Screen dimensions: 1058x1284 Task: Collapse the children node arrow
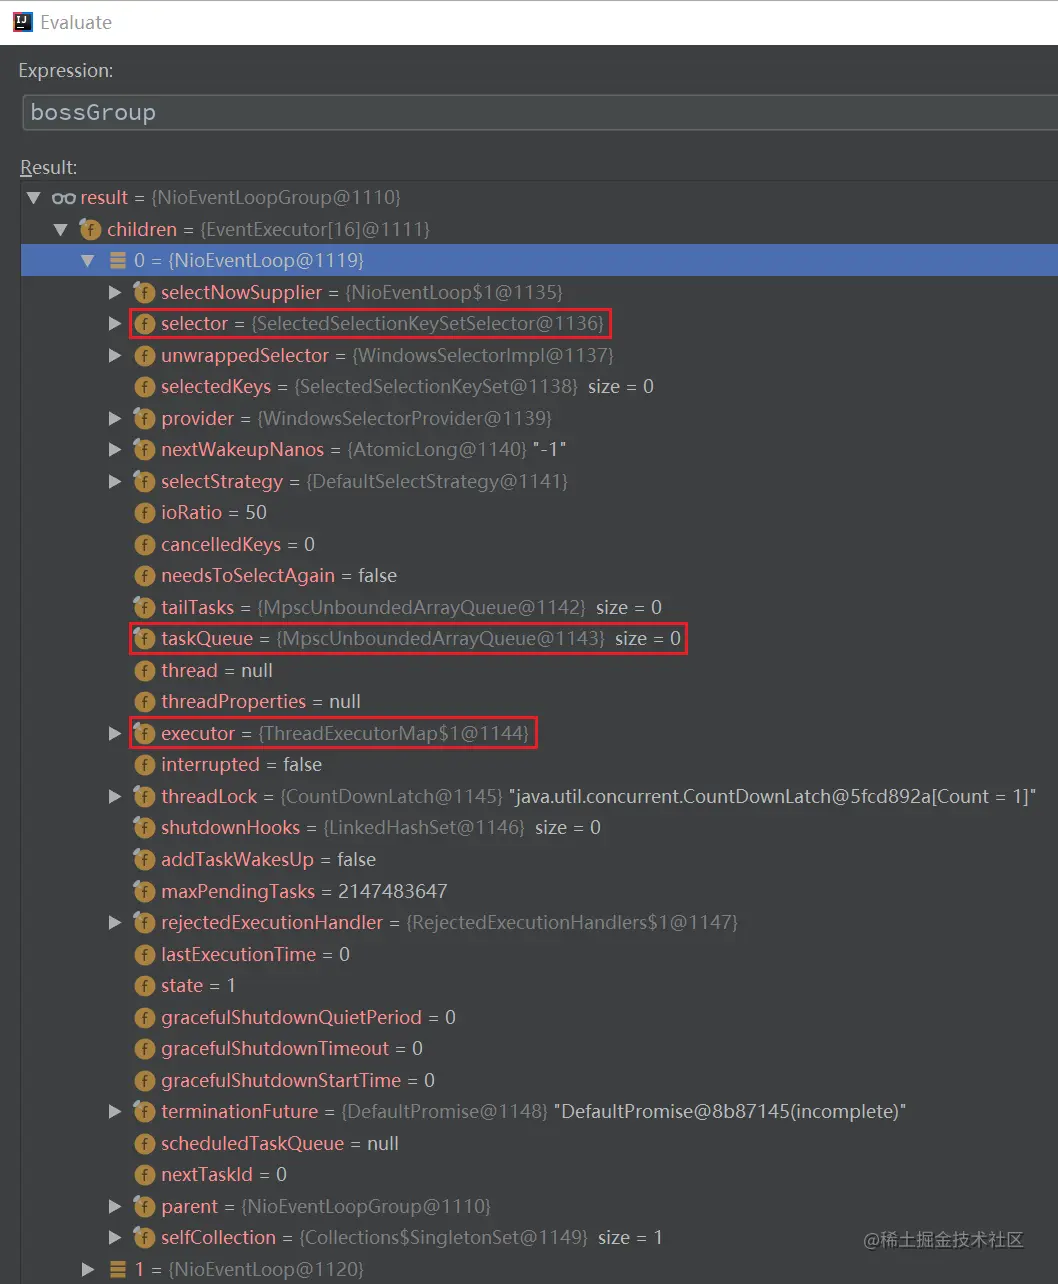point(61,230)
